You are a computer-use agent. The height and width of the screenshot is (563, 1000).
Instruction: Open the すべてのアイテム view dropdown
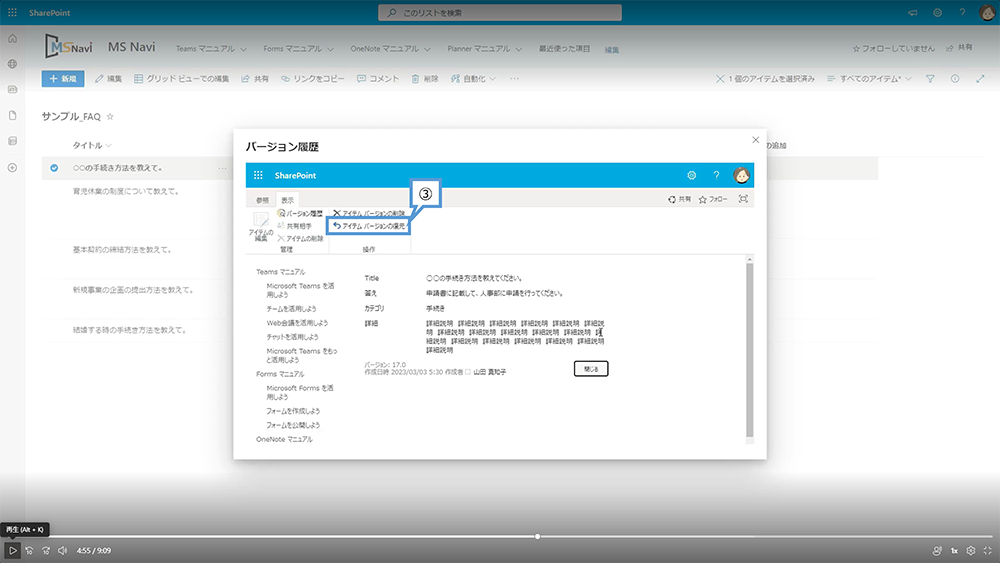click(869, 78)
